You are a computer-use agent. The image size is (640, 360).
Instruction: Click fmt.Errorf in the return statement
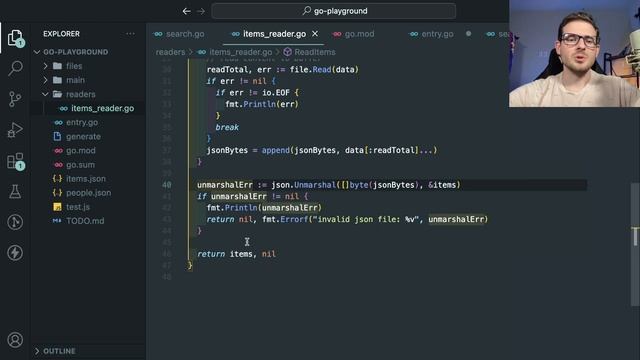pos(285,220)
